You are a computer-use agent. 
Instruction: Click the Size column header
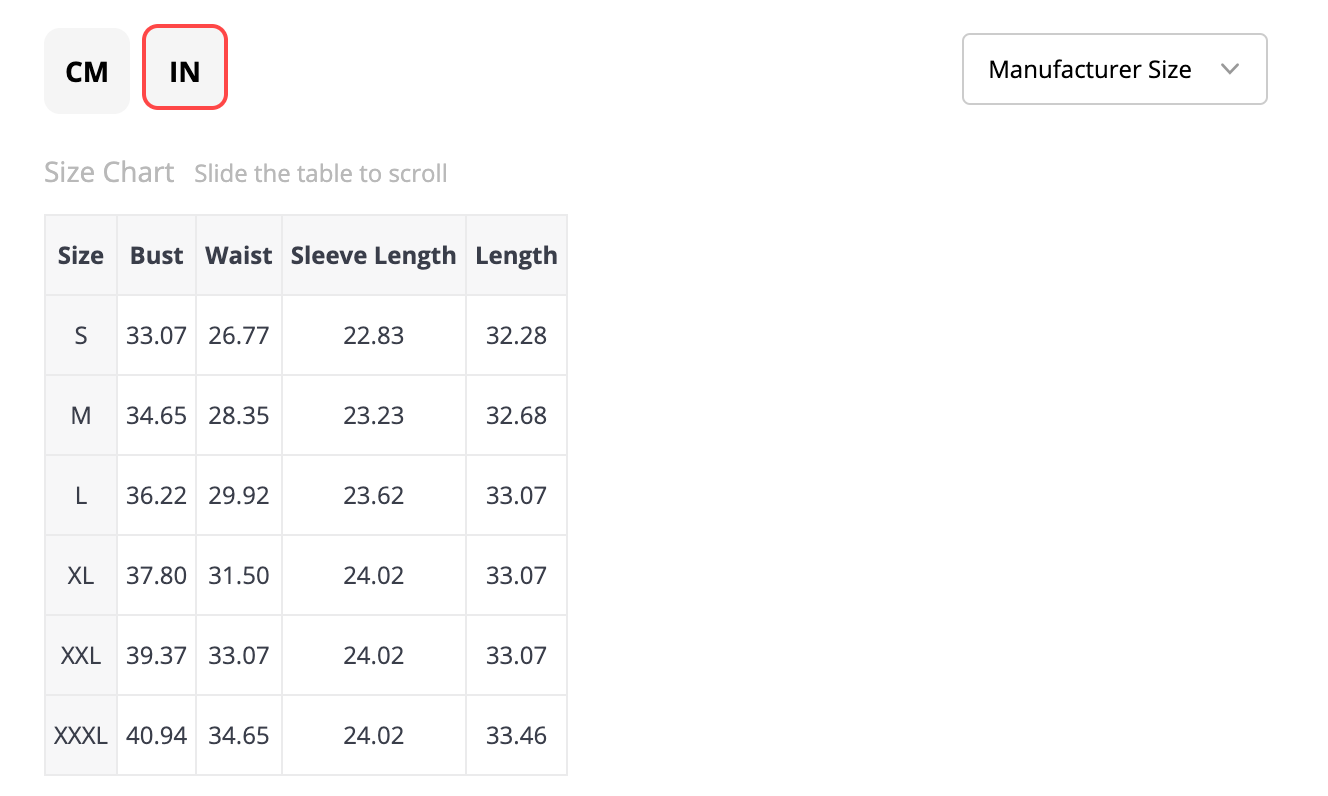81,255
